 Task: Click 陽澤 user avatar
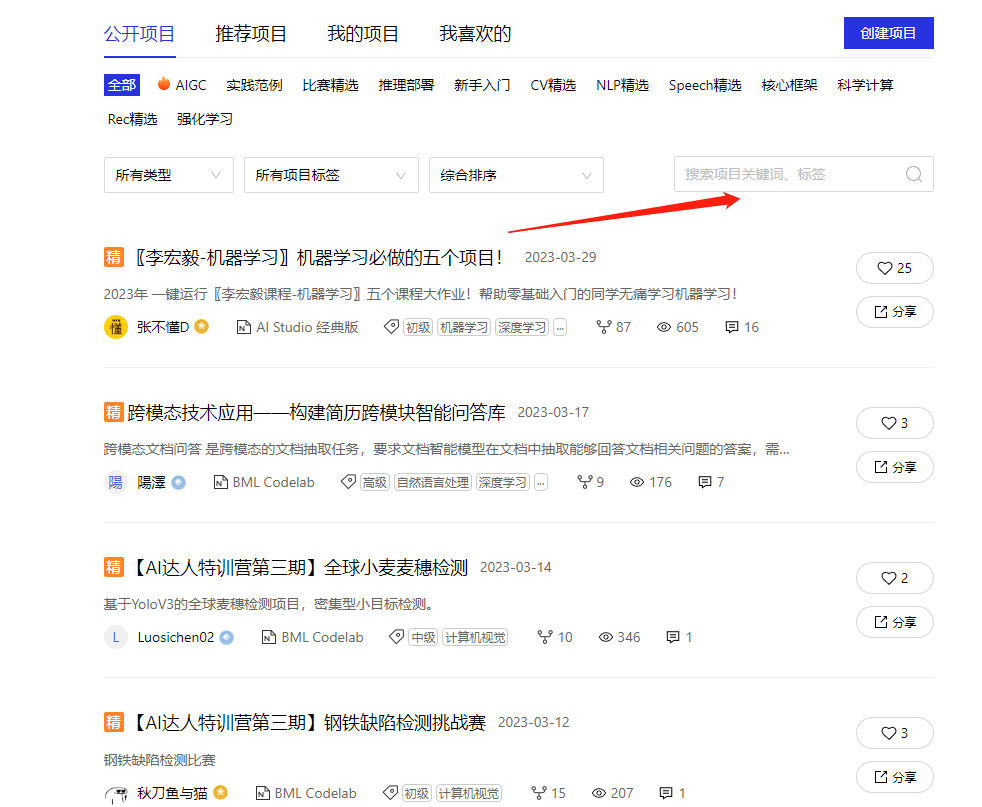[x=116, y=482]
